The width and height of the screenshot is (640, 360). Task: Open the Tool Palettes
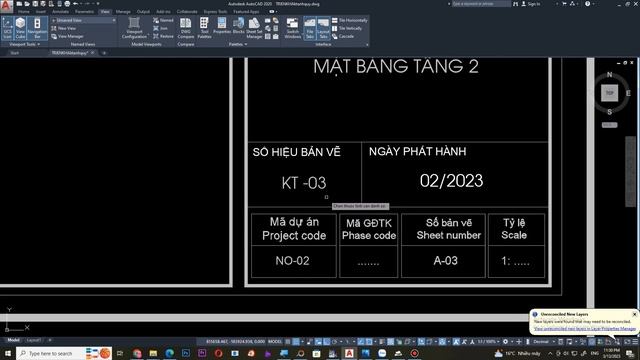click(x=204, y=28)
